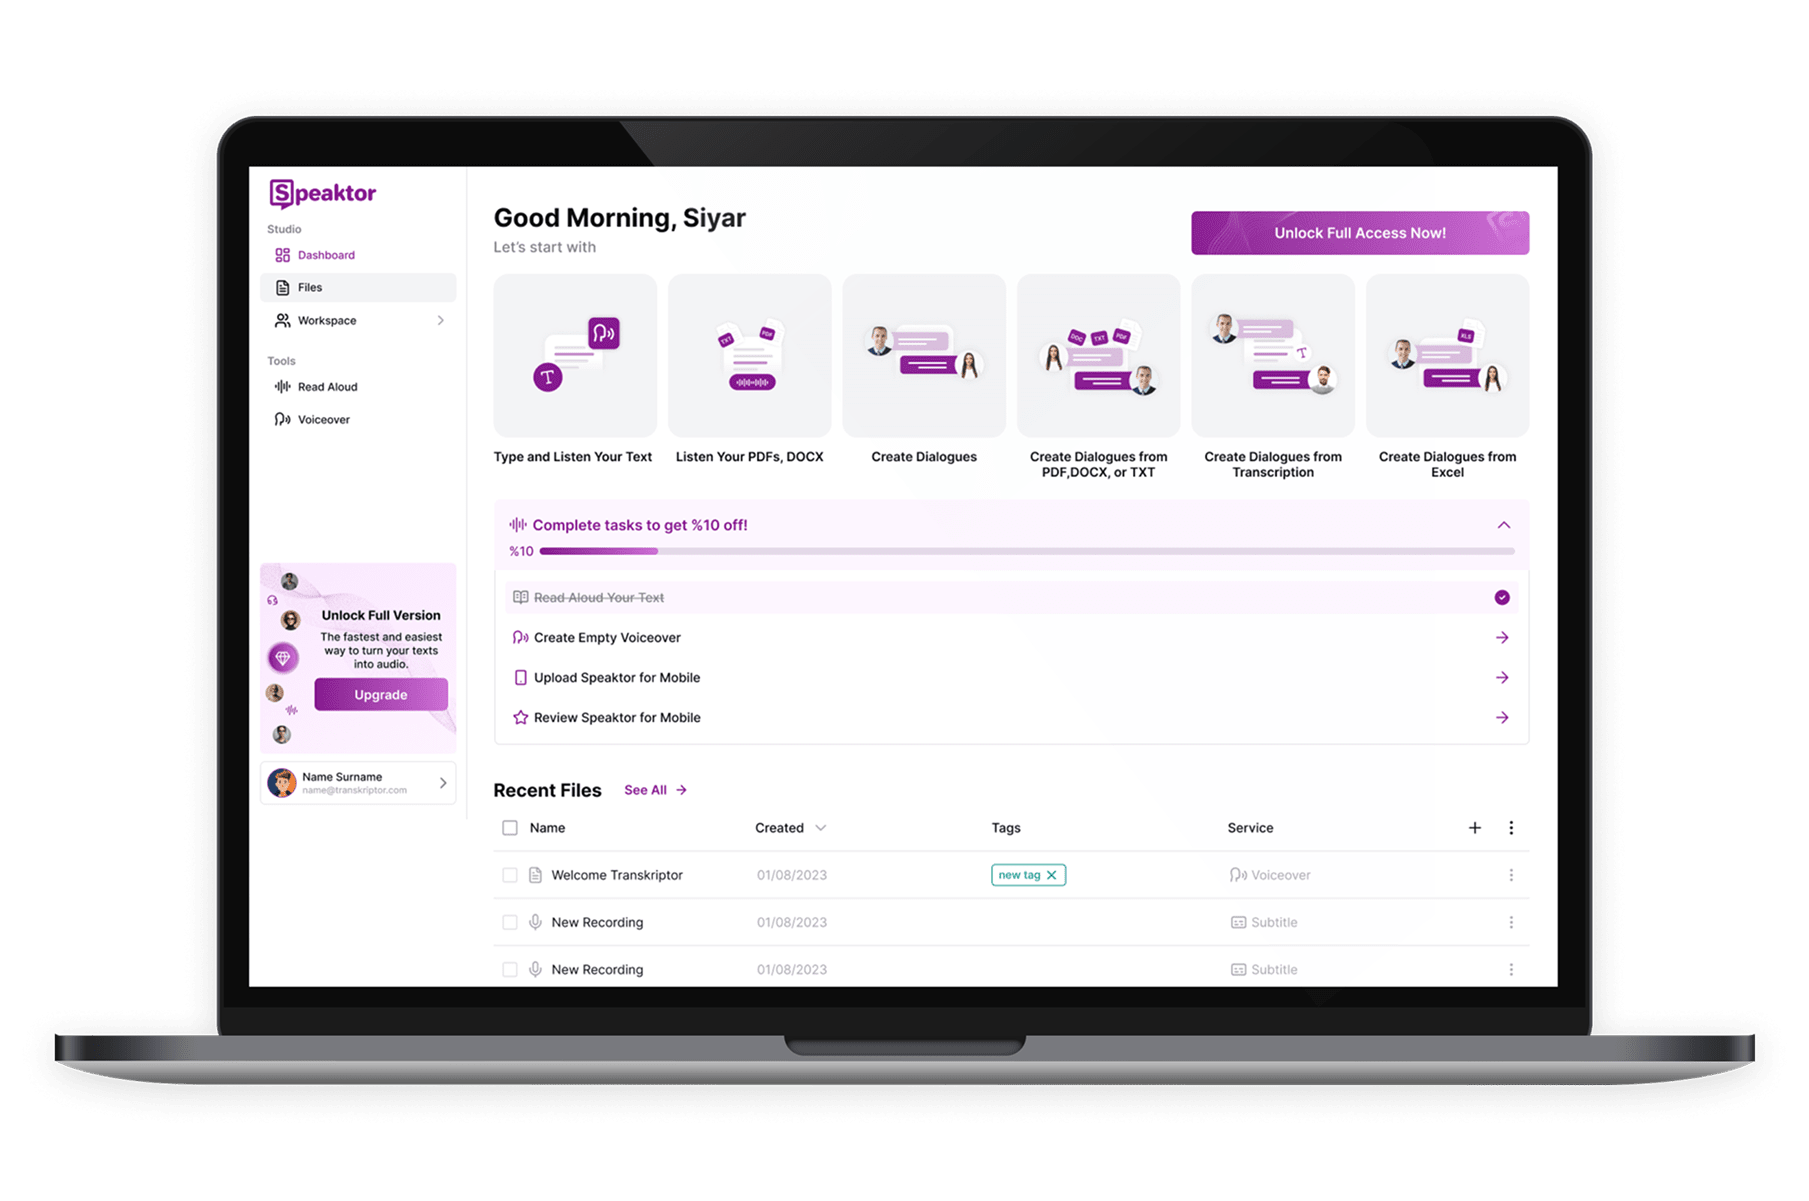Open table header three-dot menu
Image resolution: width=1809 pixels, height=1201 pixels.
click(1511, 828)
